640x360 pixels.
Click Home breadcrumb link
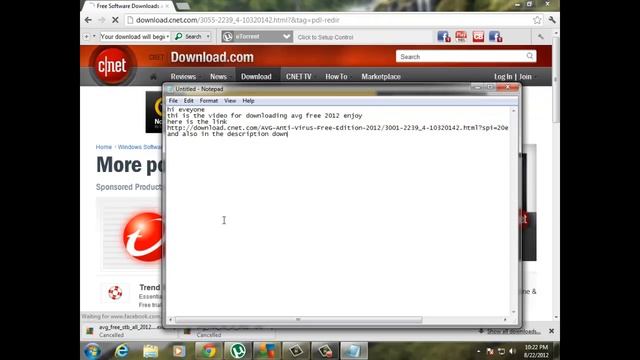(x=104, y=147)
